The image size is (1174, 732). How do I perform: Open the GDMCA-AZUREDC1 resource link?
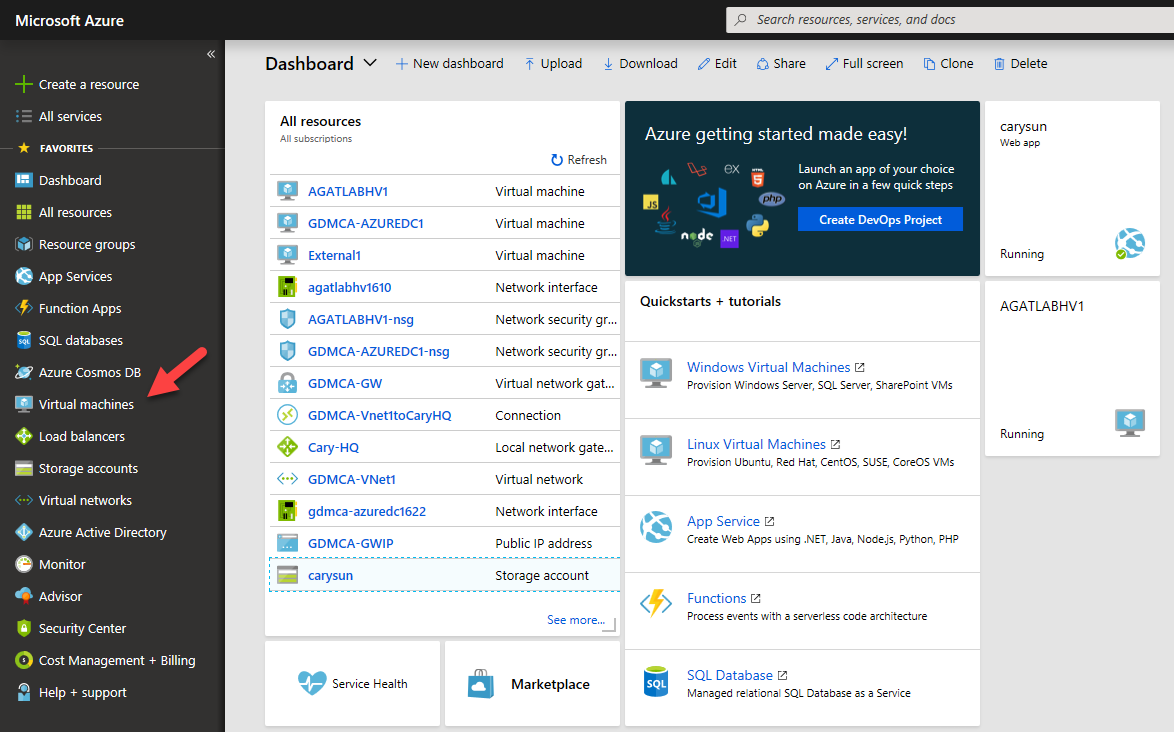coord(365,223)
